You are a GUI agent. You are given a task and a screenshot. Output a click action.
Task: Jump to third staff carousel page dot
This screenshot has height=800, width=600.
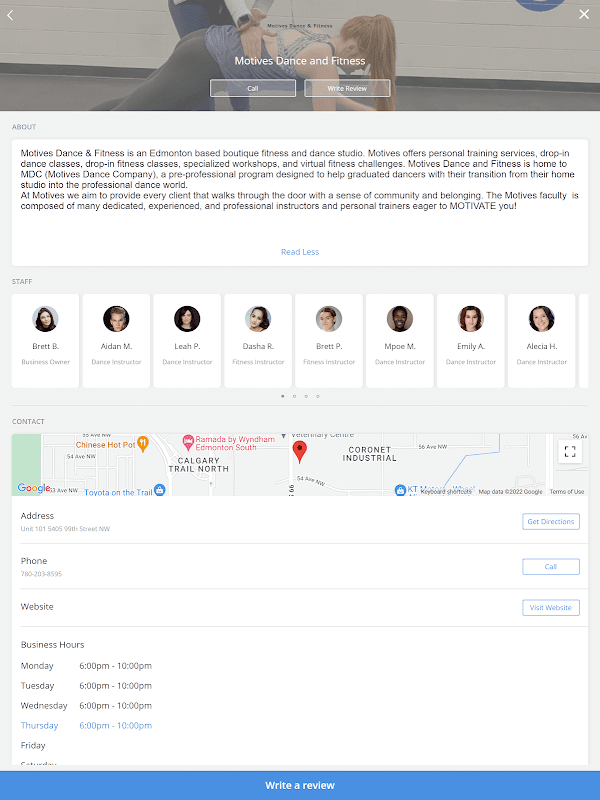coord(306,396)
